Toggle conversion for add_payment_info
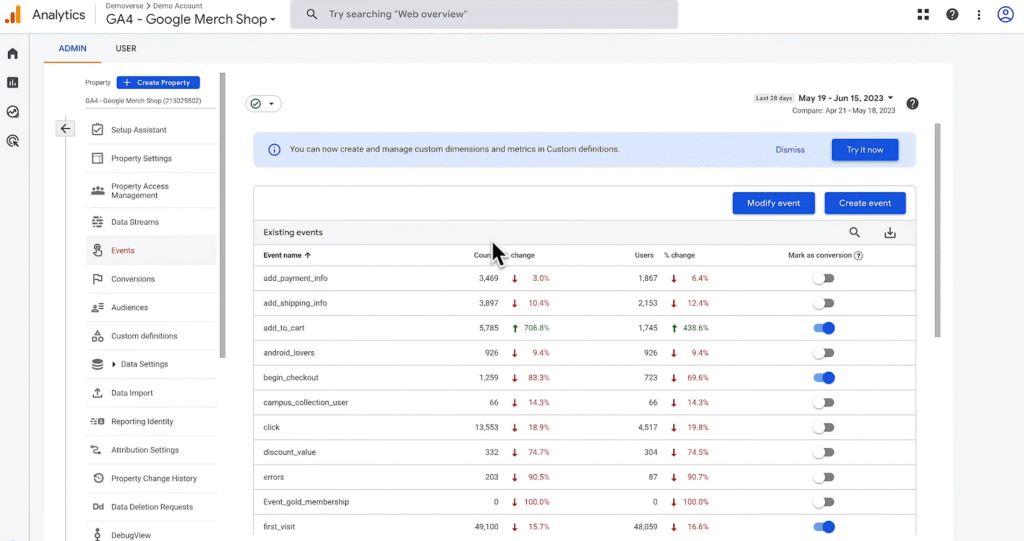The image size is (1024, 541). pyautogui.click(x=824, y=278)
